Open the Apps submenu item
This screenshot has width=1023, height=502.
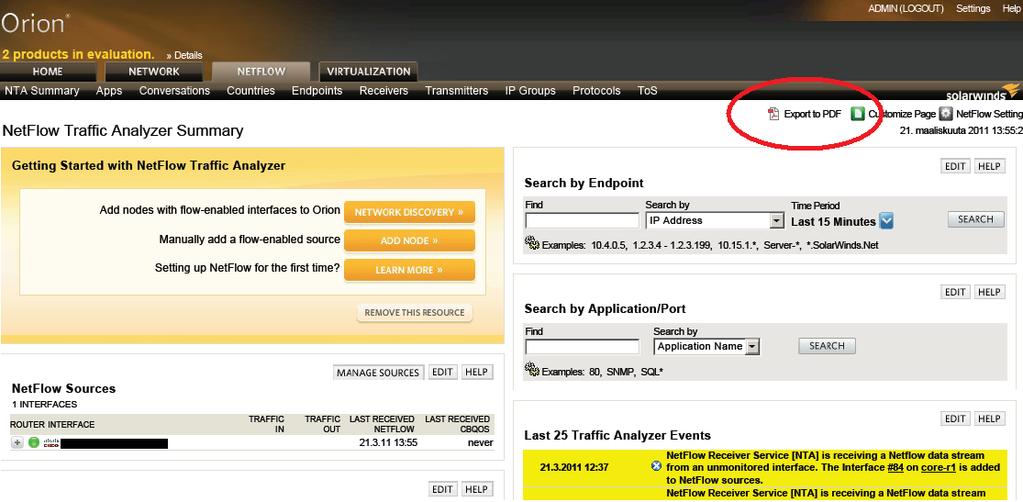(x=109, y=91)
